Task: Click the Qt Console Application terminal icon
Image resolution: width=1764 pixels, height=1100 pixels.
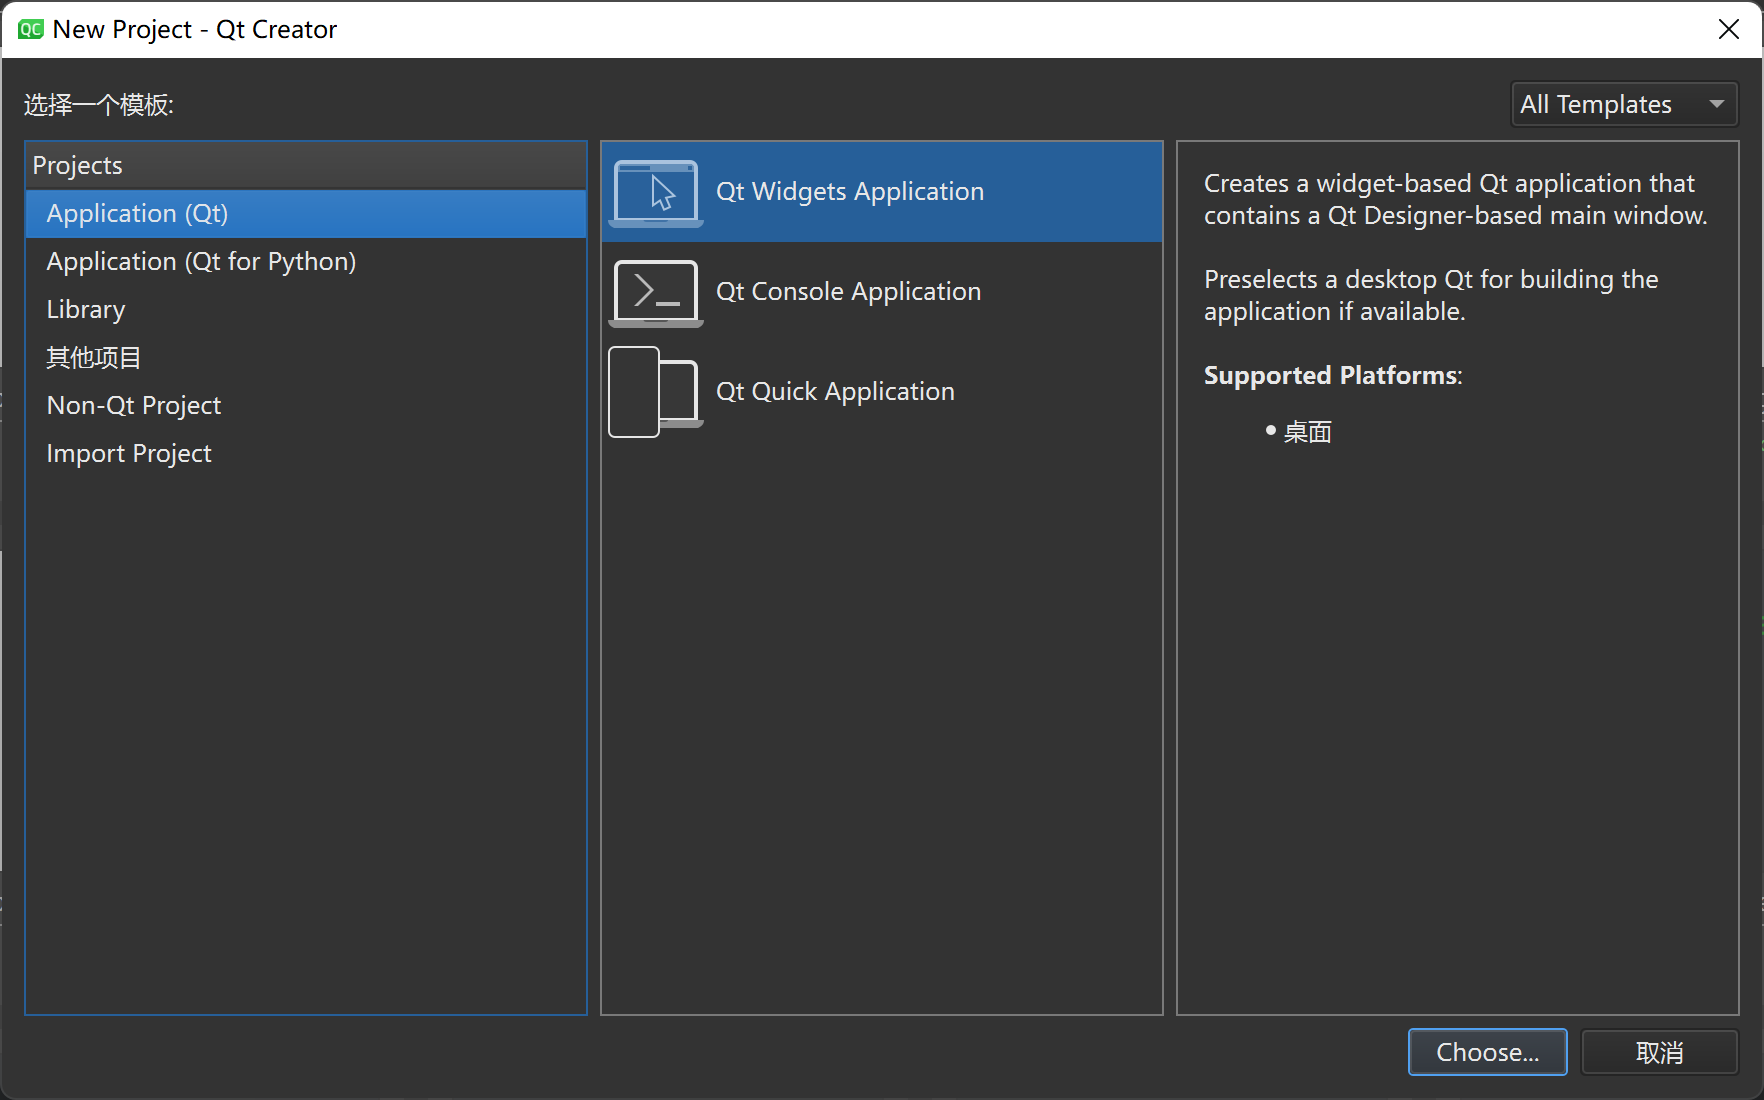Action: click(656, 292)
